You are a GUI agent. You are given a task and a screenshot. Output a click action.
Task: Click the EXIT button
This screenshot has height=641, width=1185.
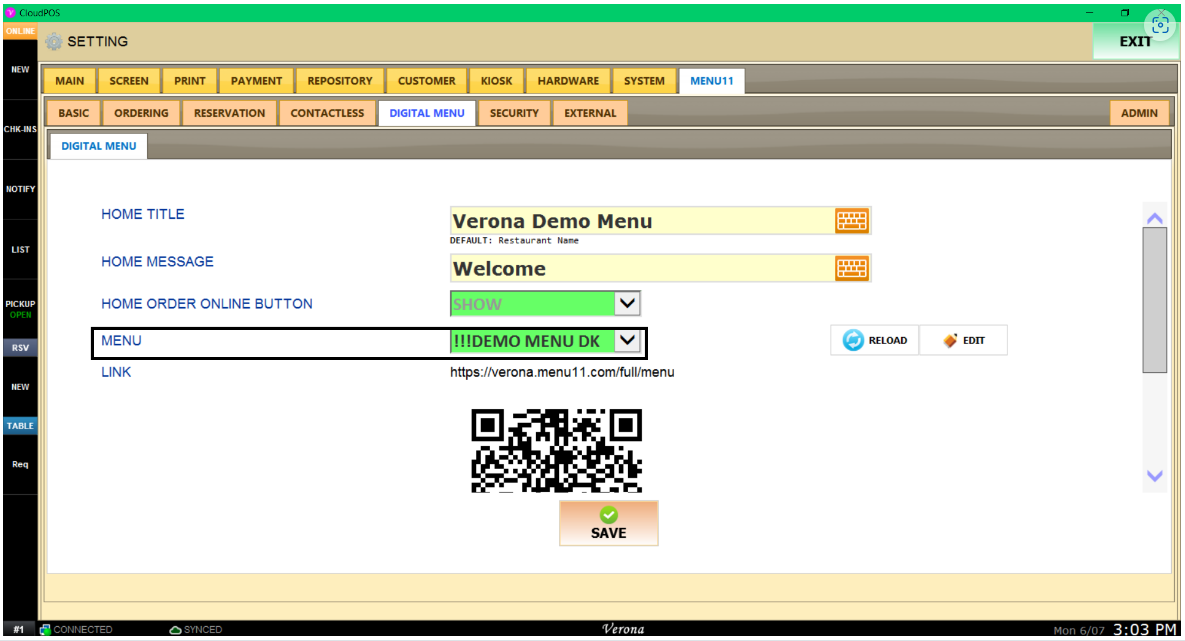click(x=1135, y=42)
